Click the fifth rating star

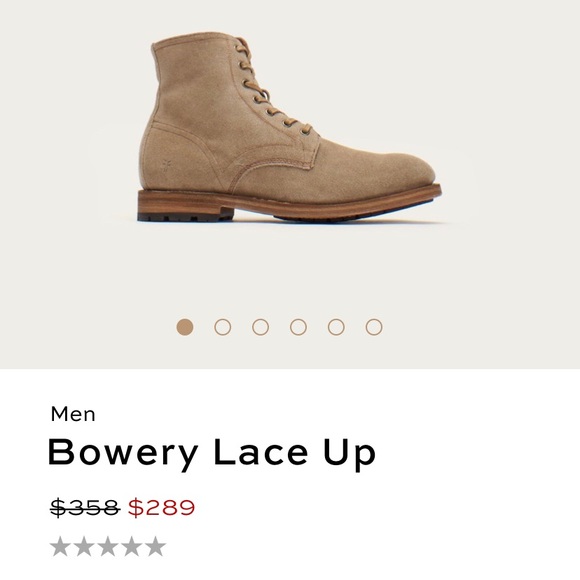(155, 546)
